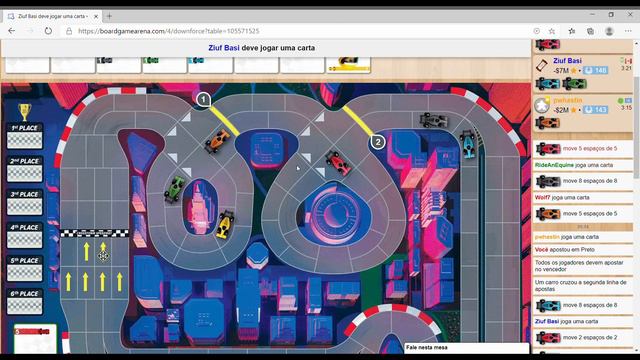Click the 2nd PLACE slot
The height and width of the screenshot is (360, 640).
24,169
